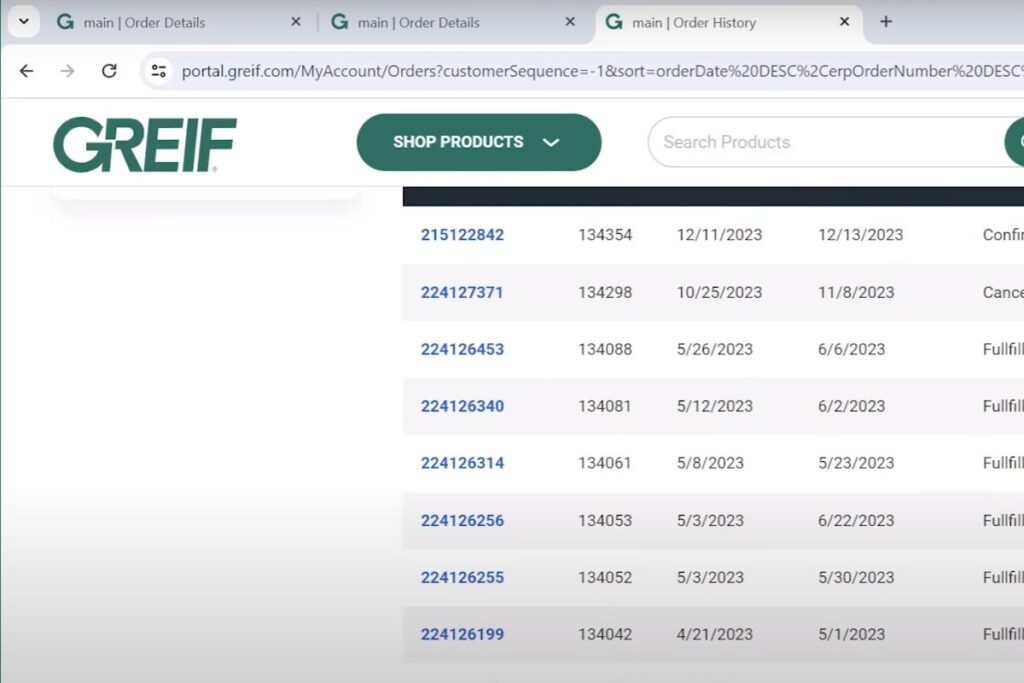
Task: Click PO number 134052
Action: point(605,577)
